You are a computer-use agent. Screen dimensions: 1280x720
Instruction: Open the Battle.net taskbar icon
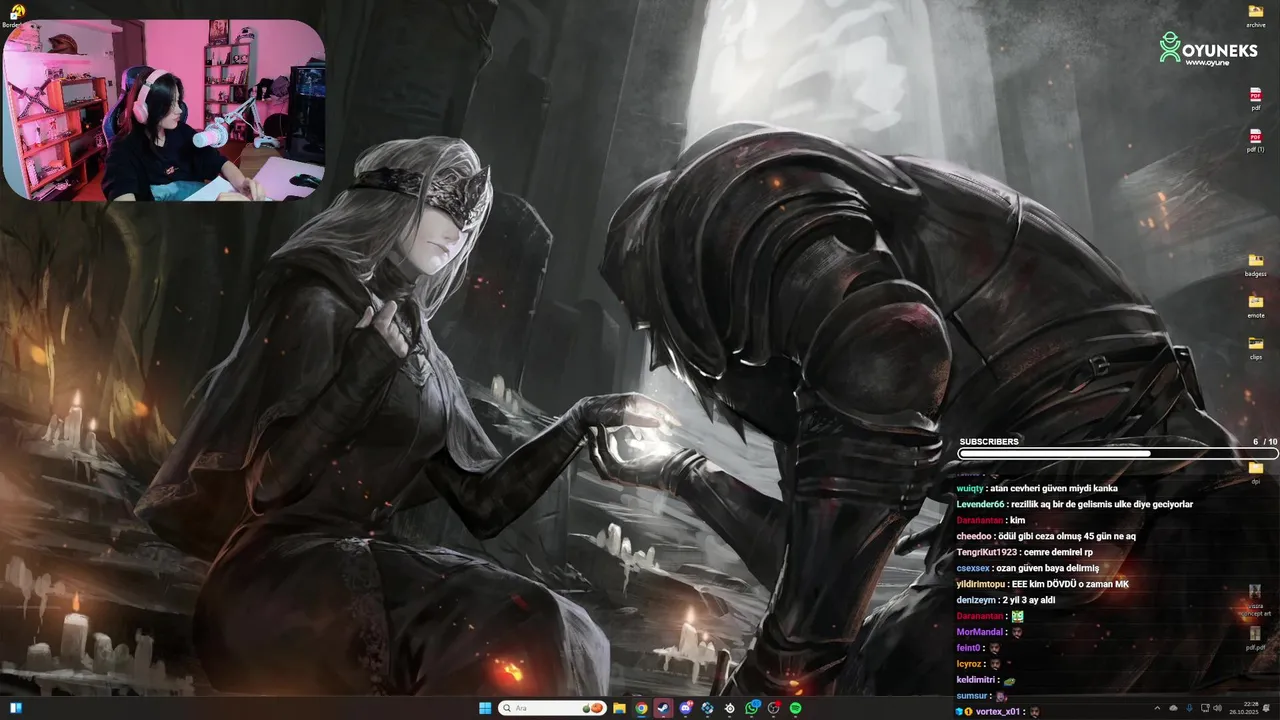coord(707,708)
